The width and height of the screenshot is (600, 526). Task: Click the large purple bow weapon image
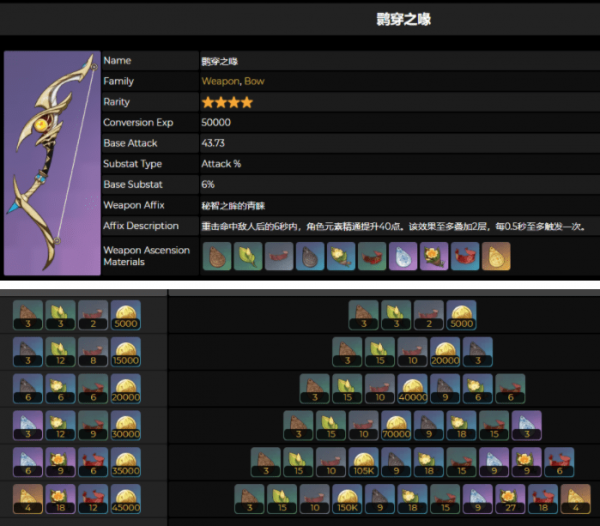coord(52,163)
